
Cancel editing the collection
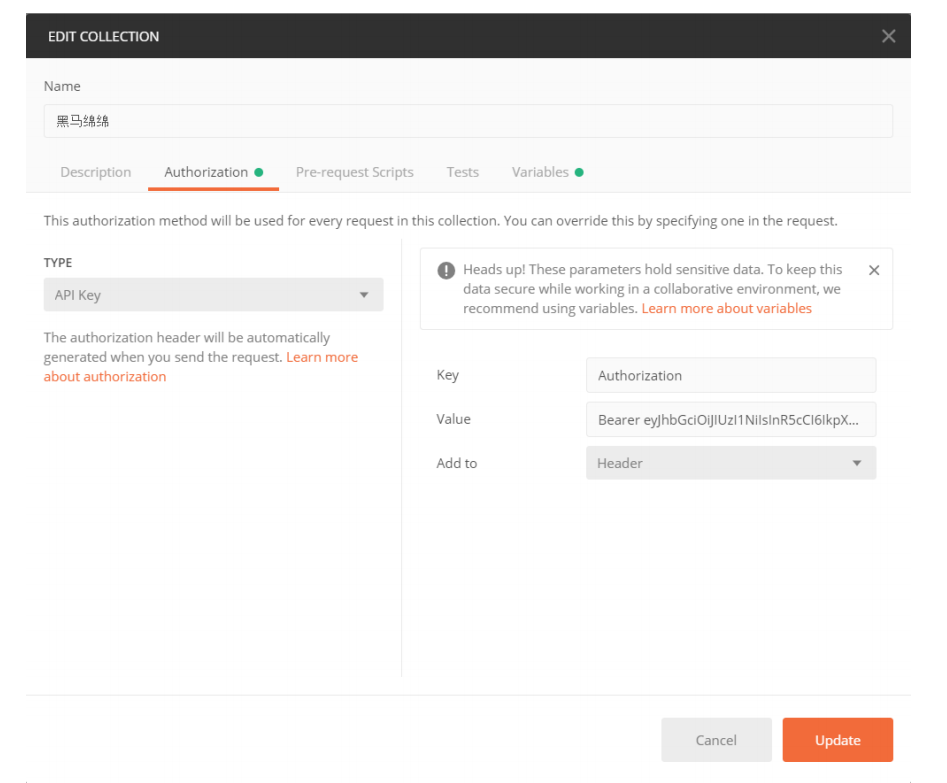click(716, 740)
